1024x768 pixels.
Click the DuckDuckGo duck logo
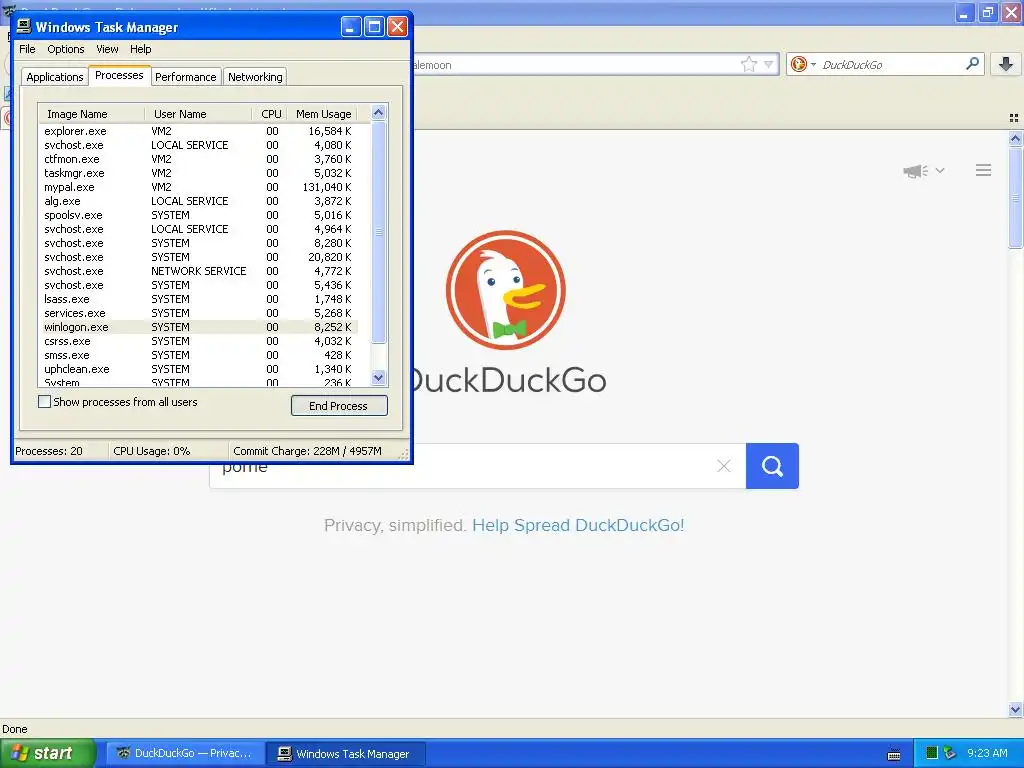pyautogui.click(x=505, y=289)
